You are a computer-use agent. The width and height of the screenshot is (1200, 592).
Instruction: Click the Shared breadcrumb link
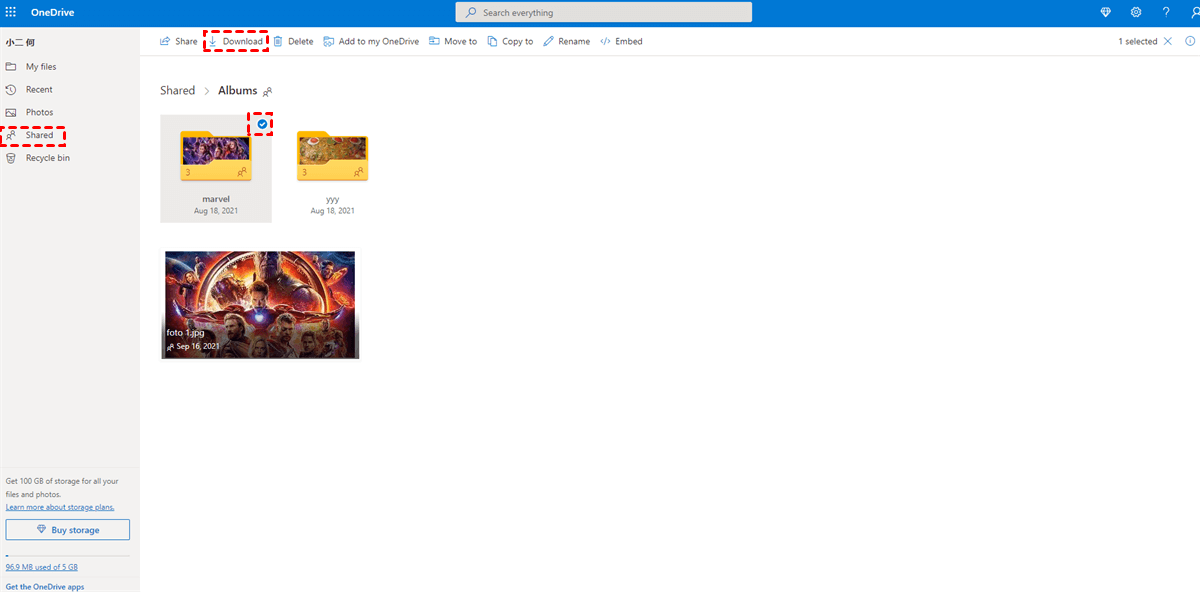[x=177, y=90]
